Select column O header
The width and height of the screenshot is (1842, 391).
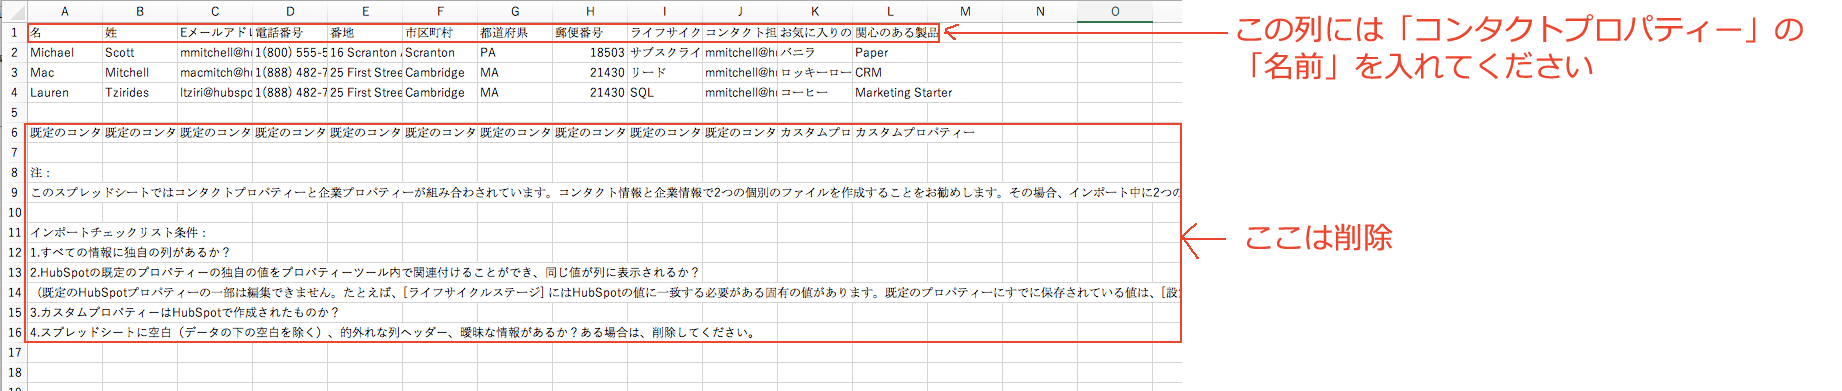coord(1115,11)
